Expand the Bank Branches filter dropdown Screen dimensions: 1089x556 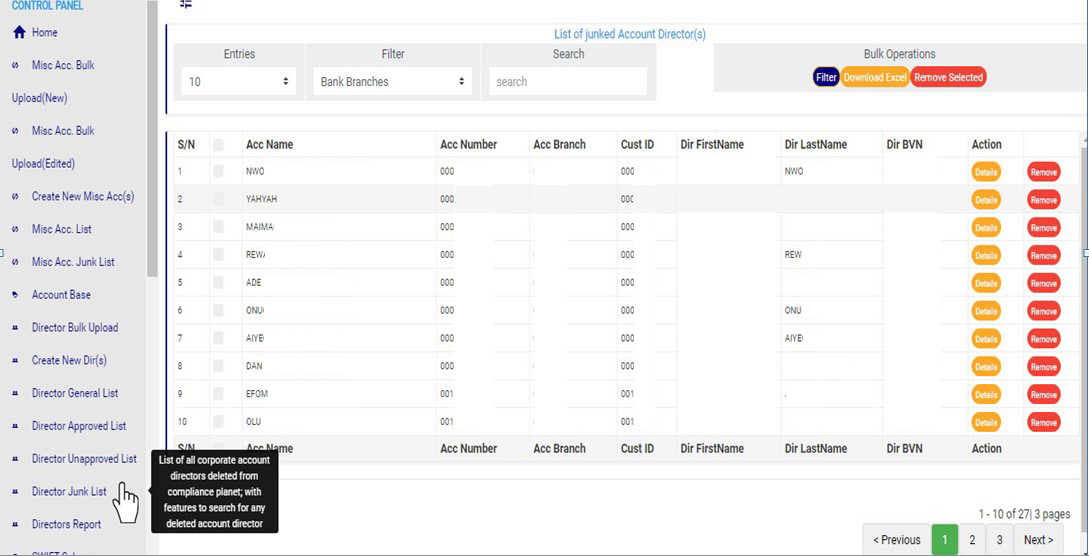392,82
